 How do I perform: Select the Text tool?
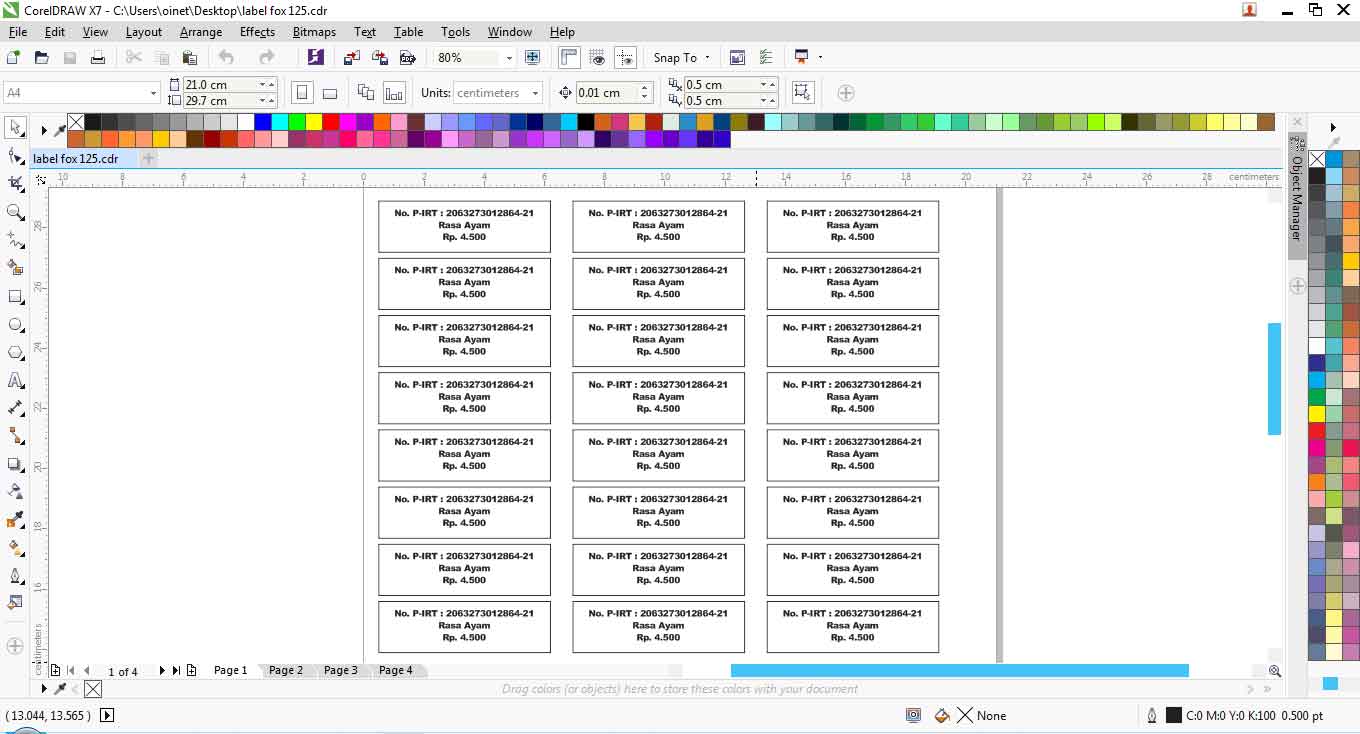[x=15, y=380]
